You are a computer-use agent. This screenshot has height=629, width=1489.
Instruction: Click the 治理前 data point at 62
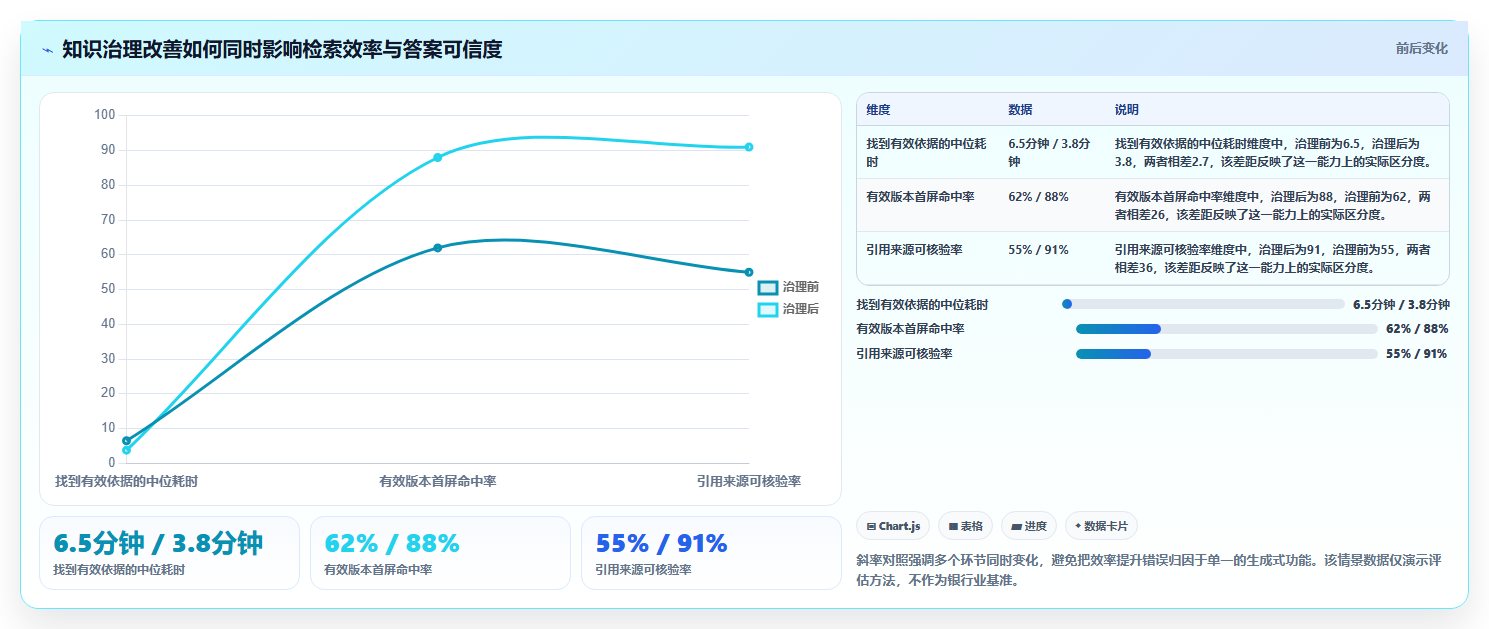click(x=438, y=247)
